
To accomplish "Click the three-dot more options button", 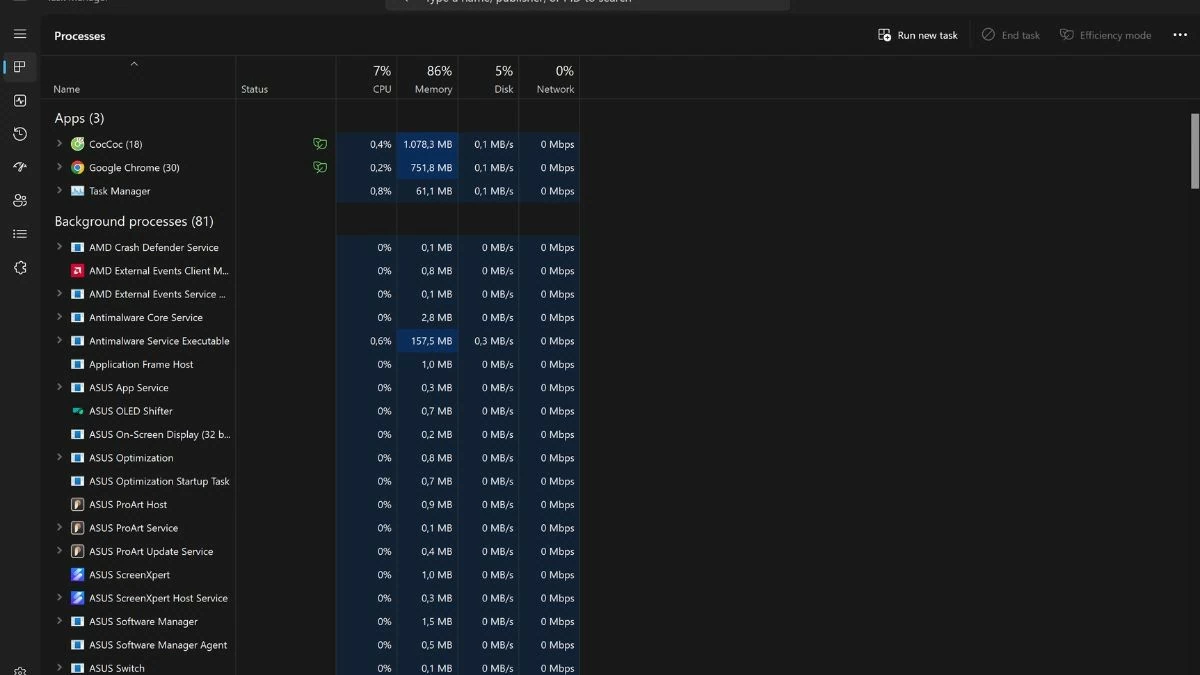I will tap(1180, 35).
